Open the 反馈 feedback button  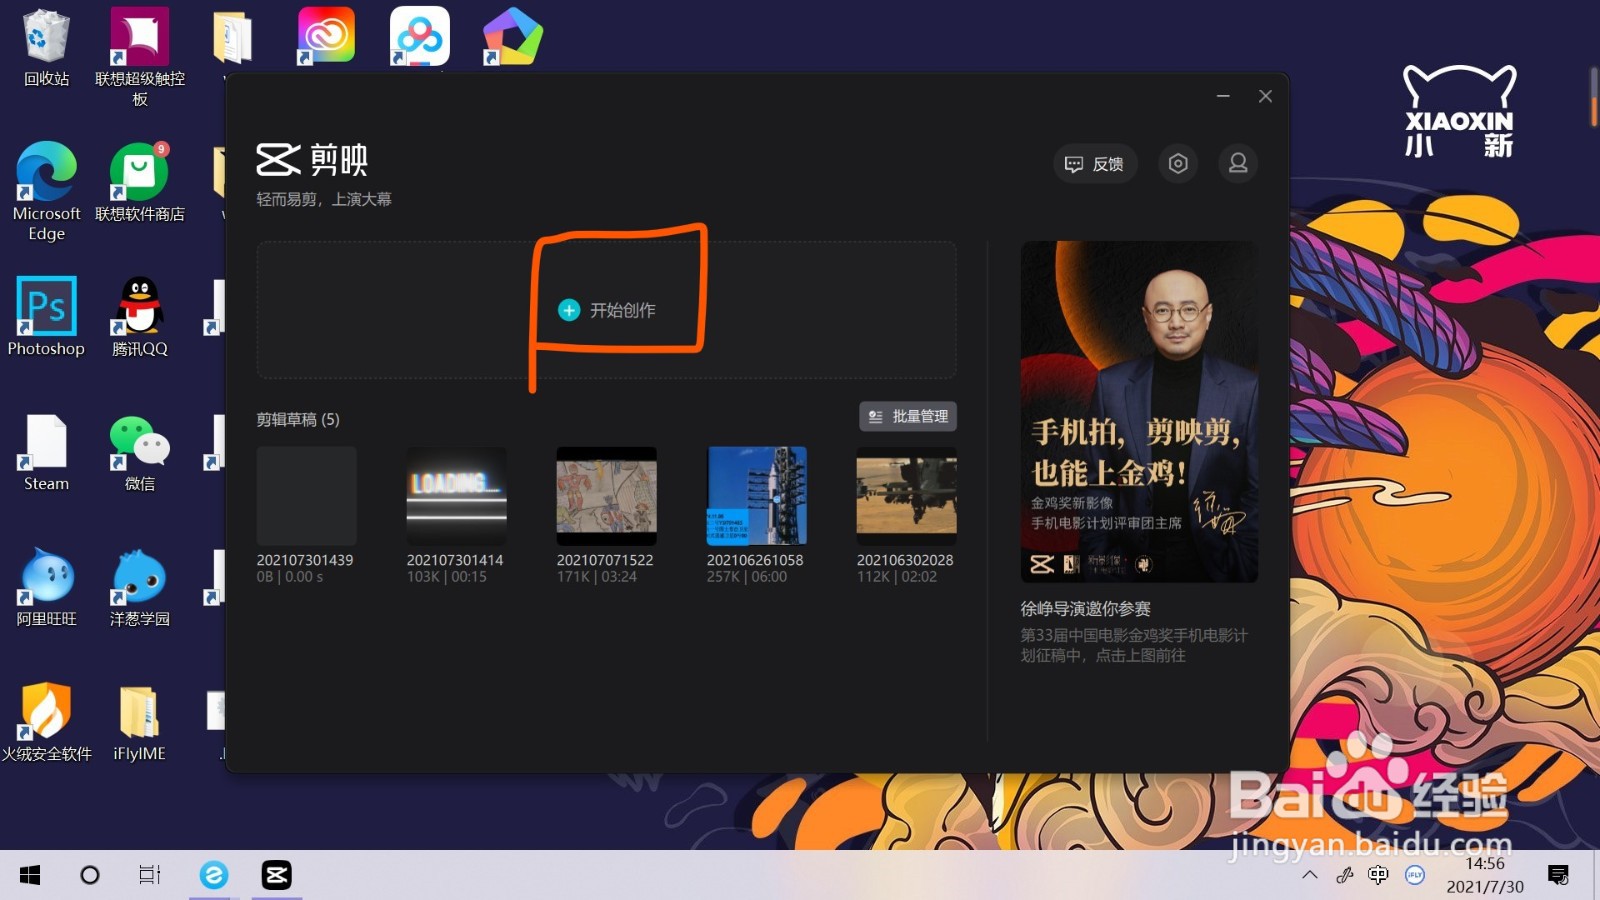click(1095, 164)
